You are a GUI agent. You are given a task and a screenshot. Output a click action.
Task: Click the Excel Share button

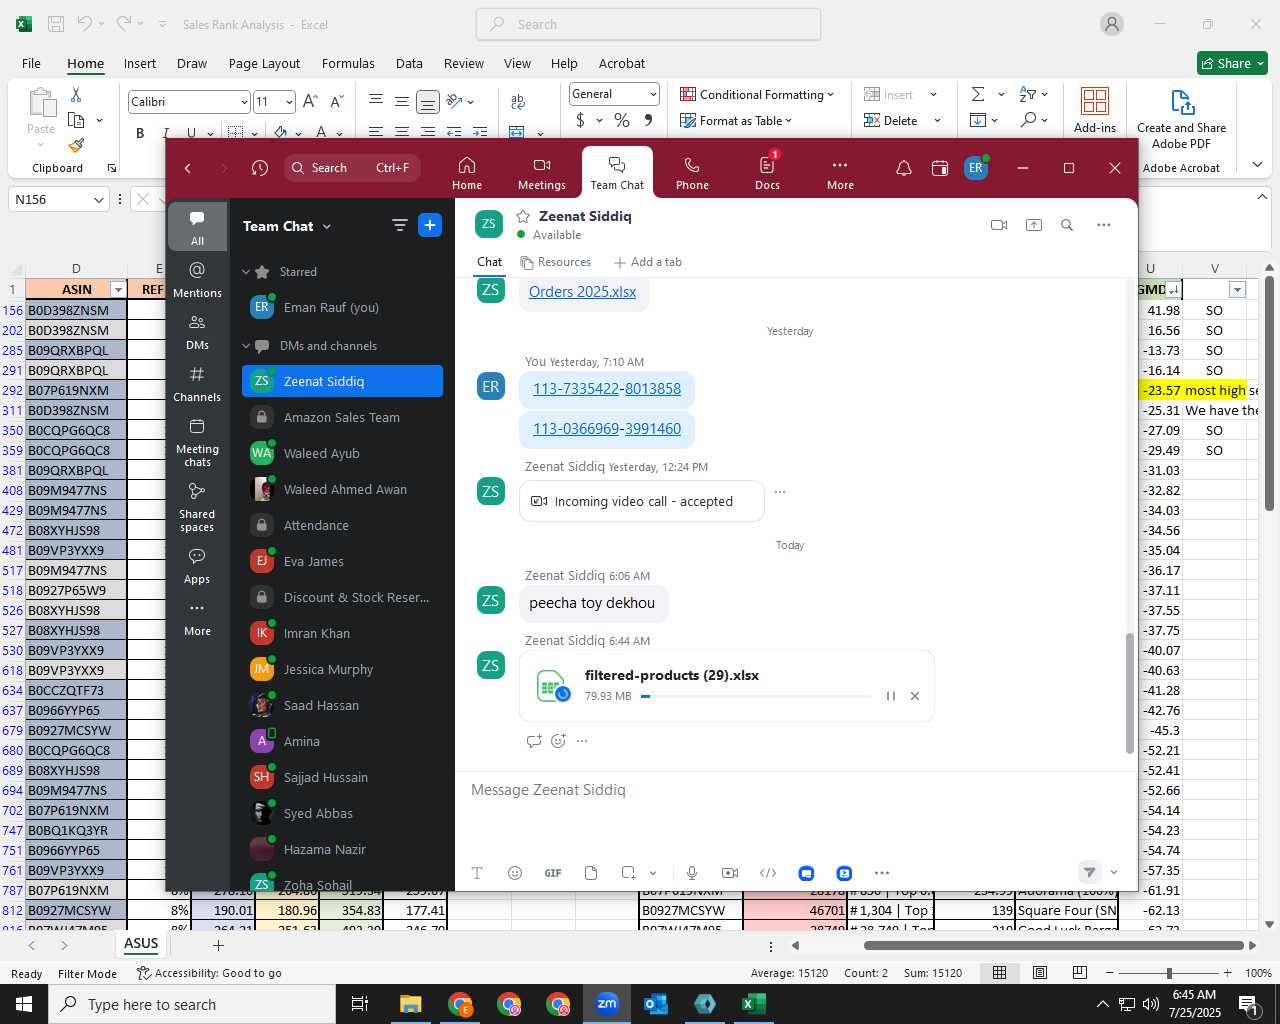tap(1232, 63)
